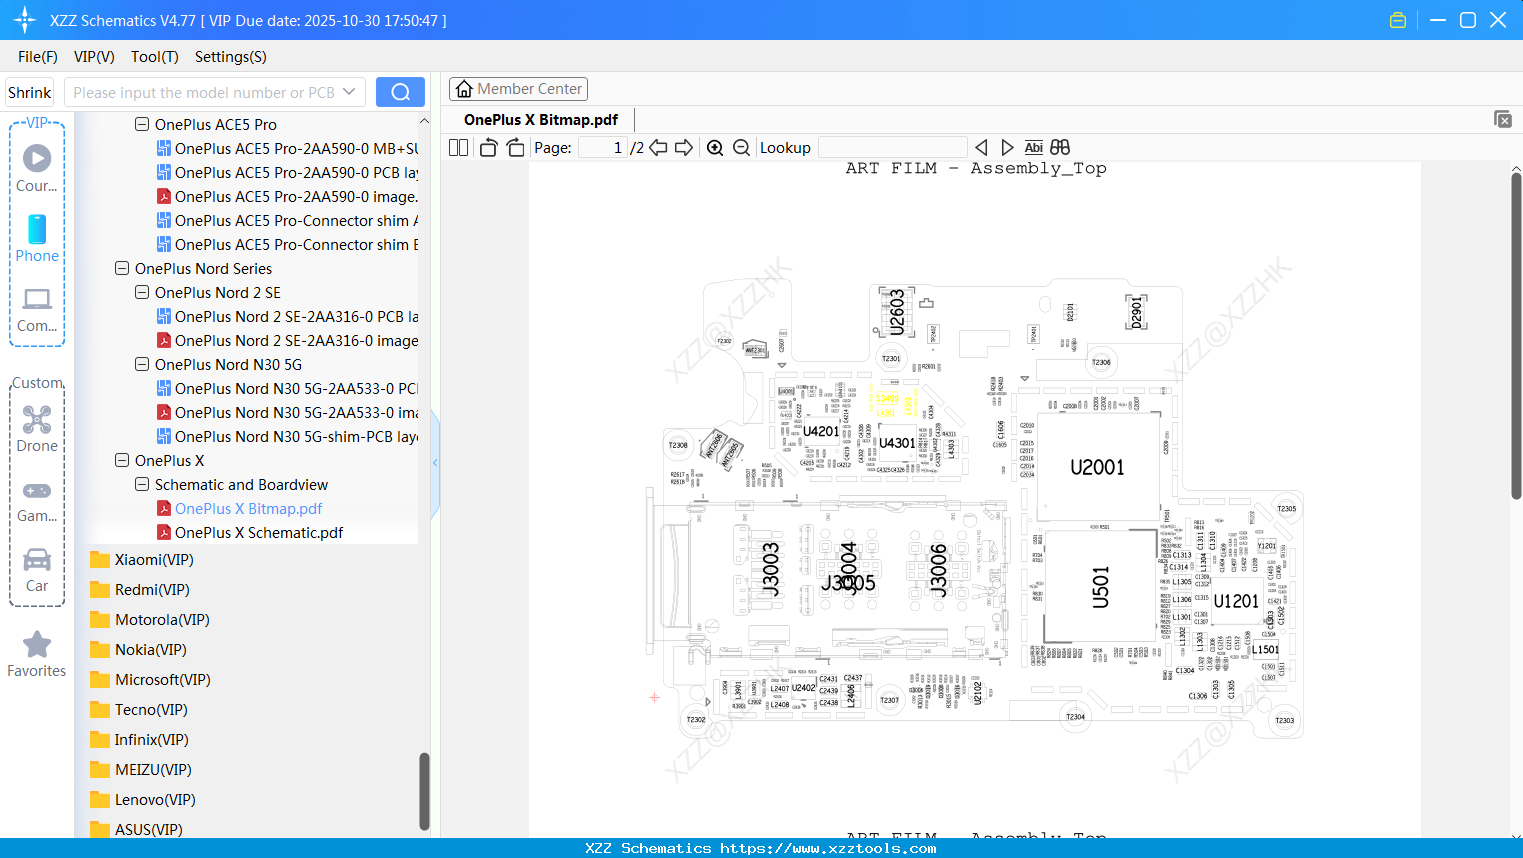Toggle the two-page split view icon

tap(458, 148)
